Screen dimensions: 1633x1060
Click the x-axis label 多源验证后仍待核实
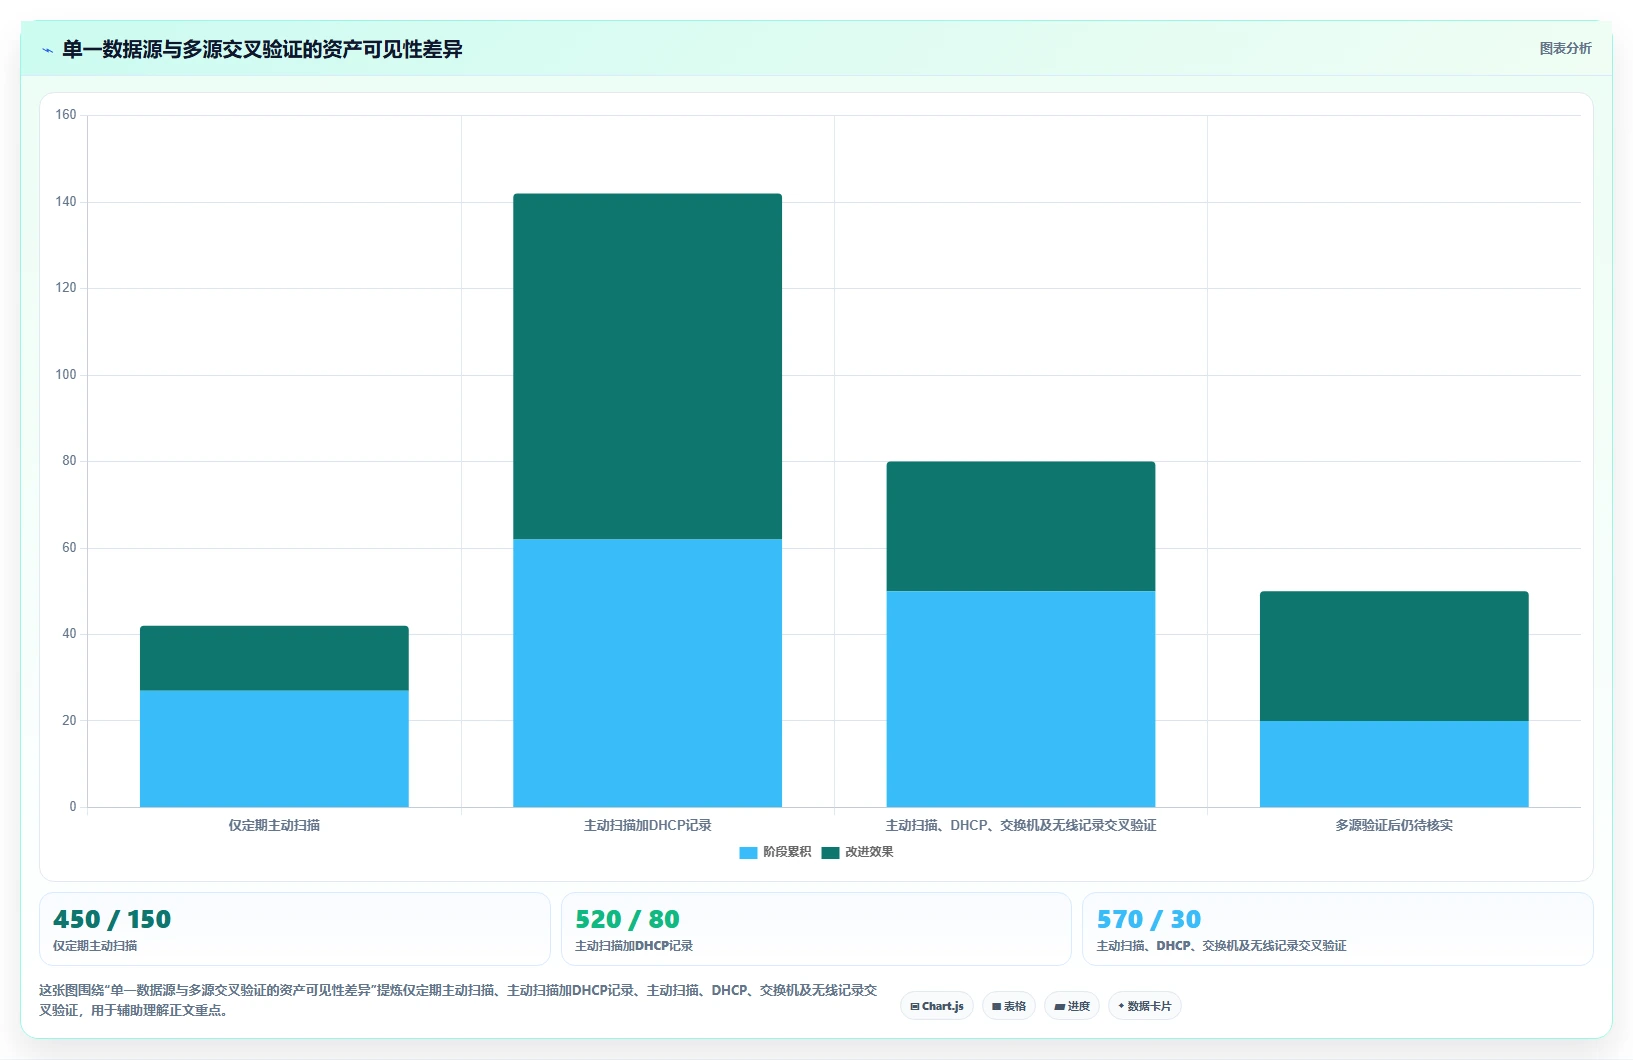coord(1394,825)
